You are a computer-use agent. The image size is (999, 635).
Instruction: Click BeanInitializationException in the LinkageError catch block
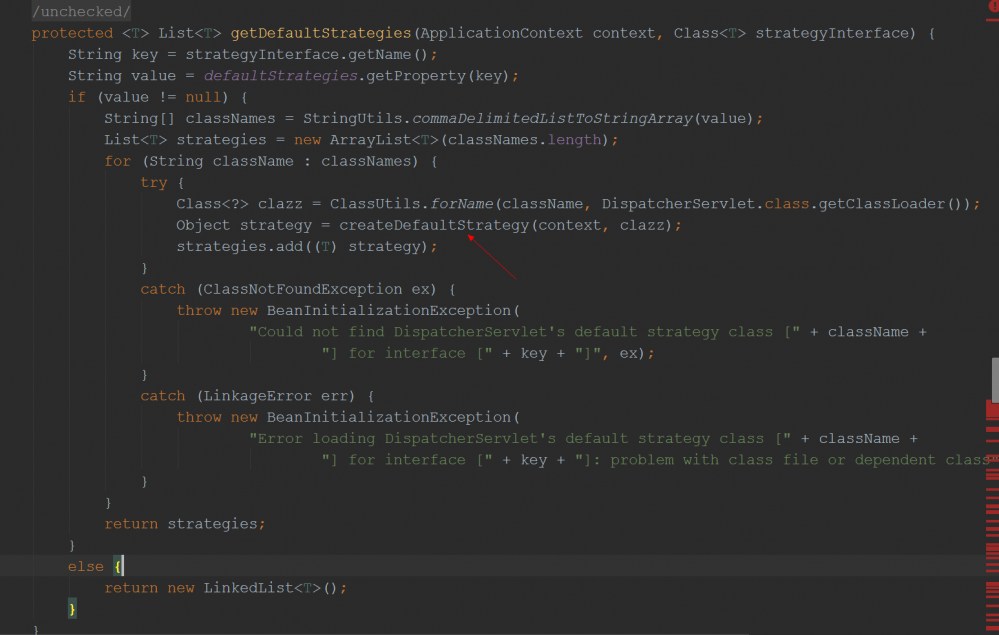(x=389, y=417)
